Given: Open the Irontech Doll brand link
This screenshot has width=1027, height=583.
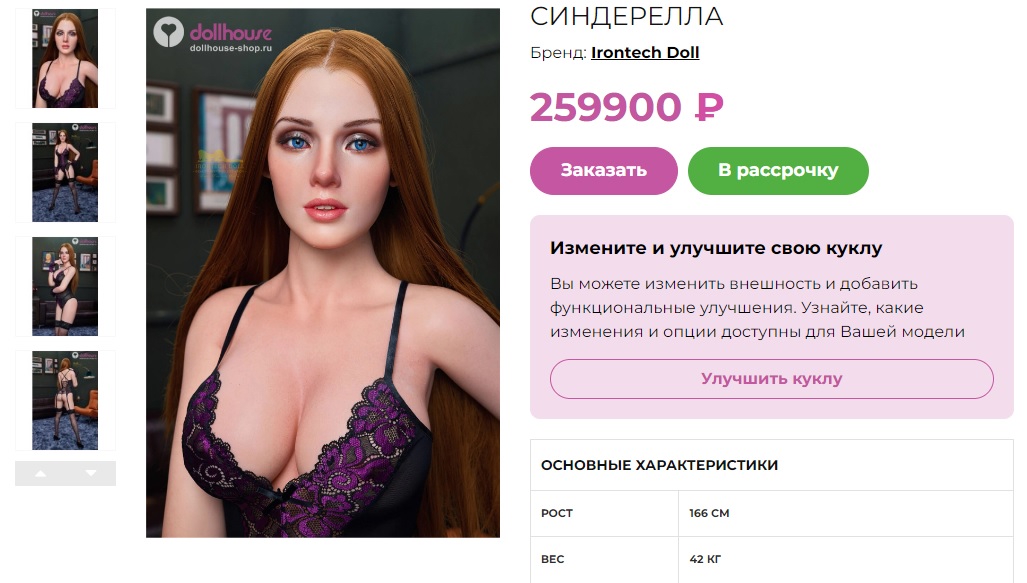Looking at the screenshot, I should coord(645,52).
